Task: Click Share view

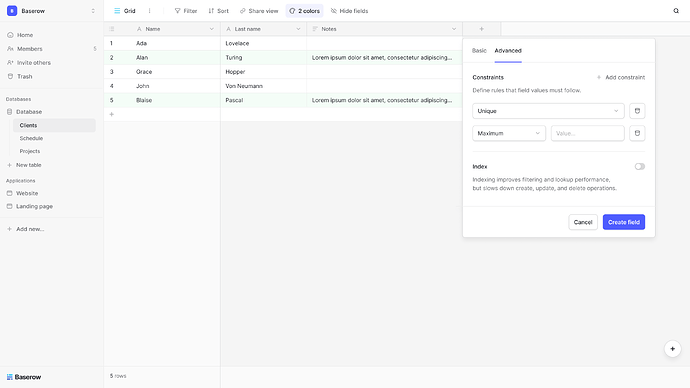Action: click(259, 11)
